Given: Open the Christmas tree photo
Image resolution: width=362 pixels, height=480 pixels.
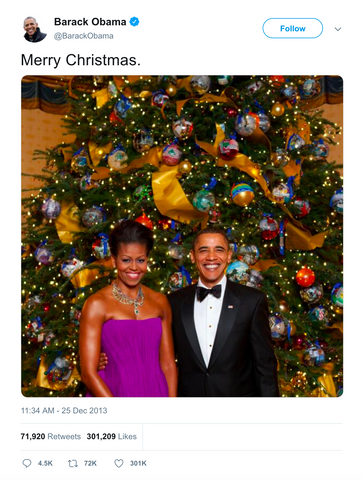Looking at the screenshot, I should click(x=182, y=236).
